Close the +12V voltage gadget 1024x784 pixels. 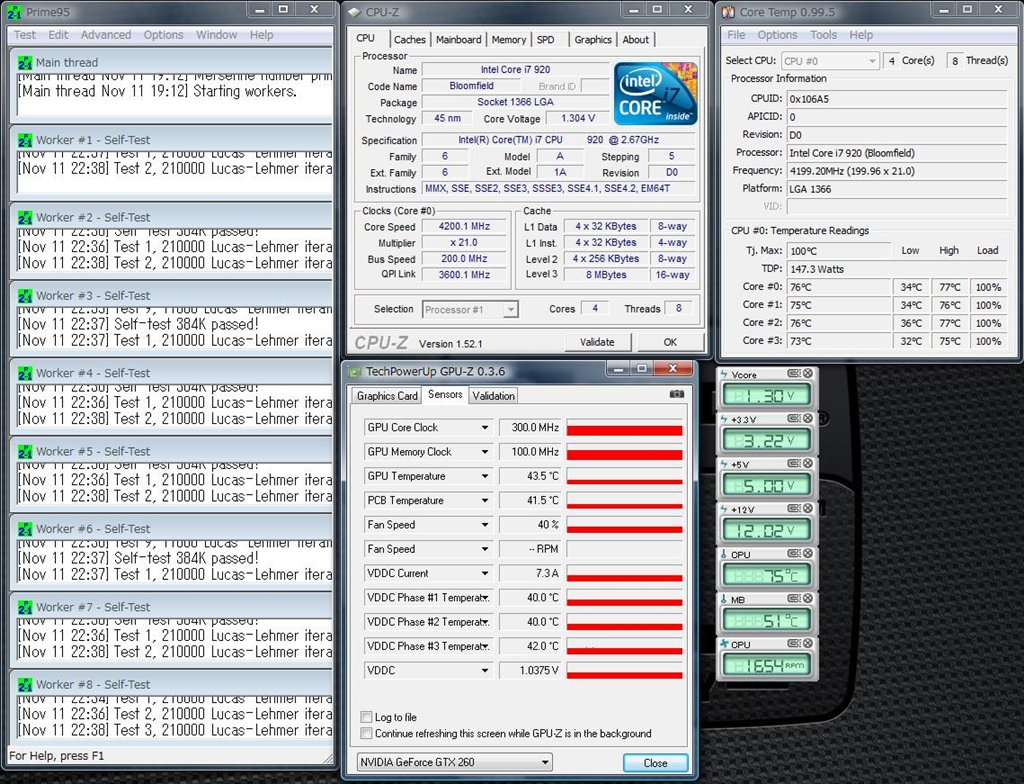[x=809, y=509]
